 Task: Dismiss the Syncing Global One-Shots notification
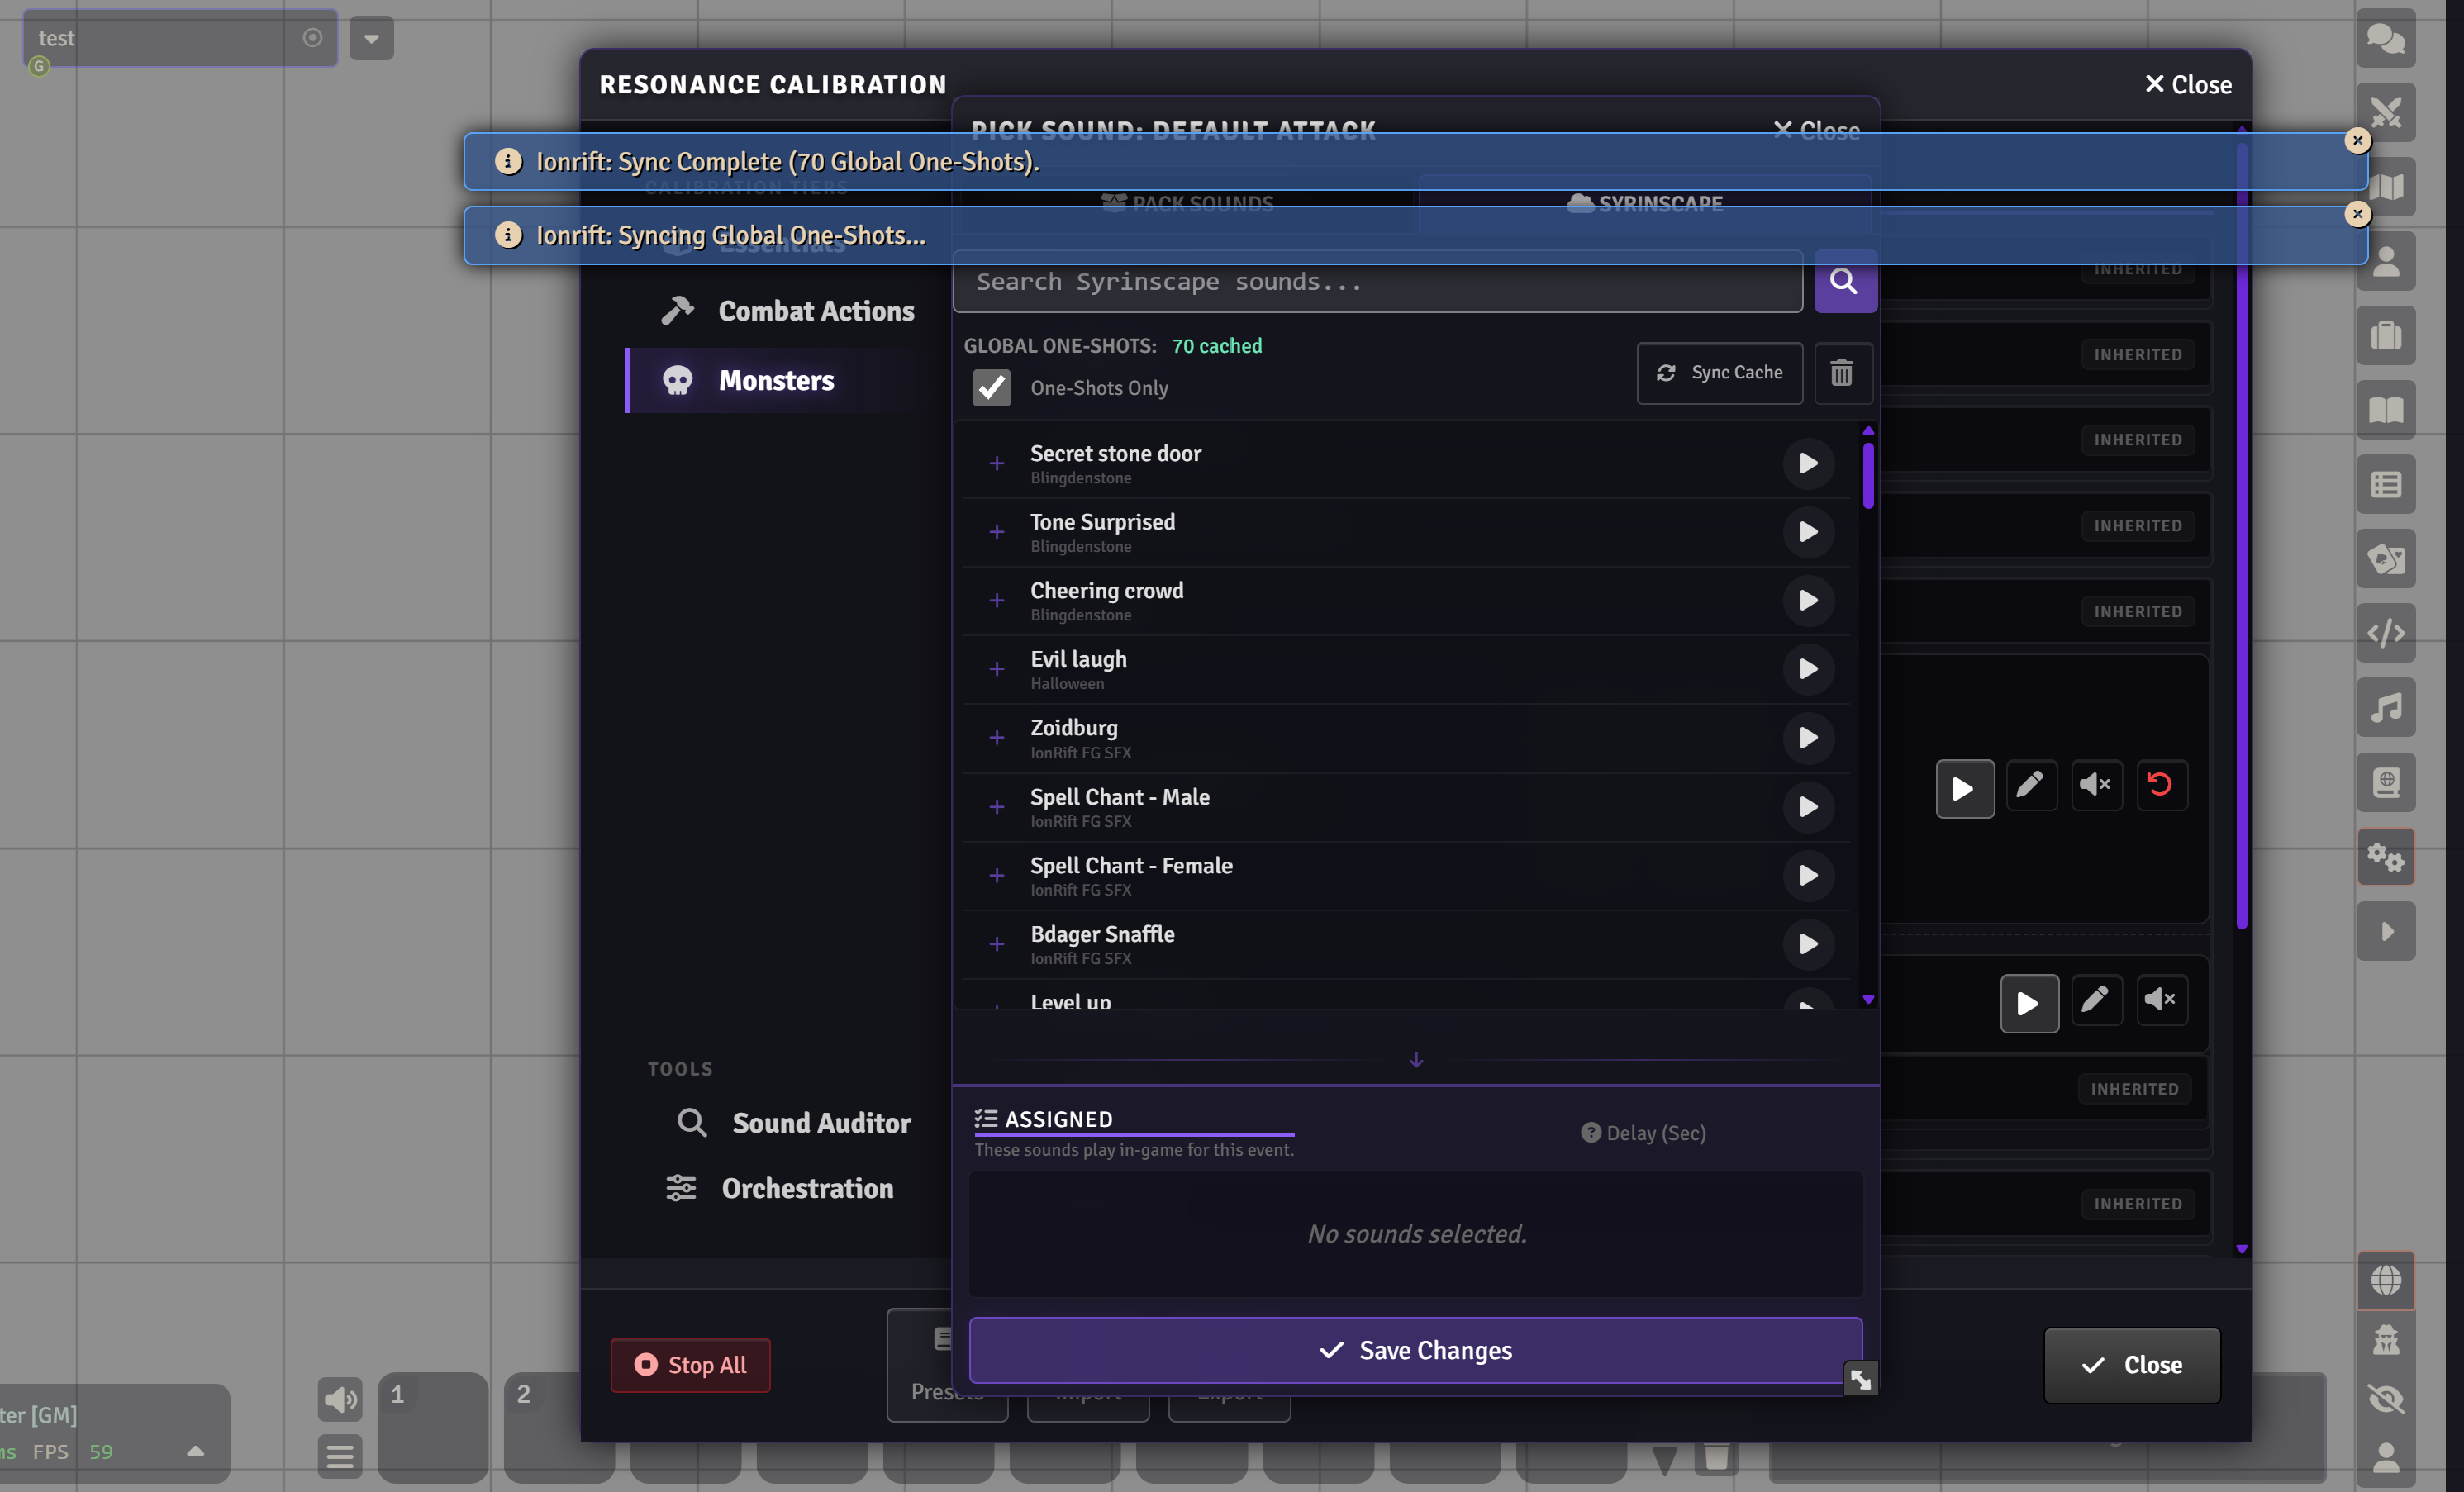pyautogui.click(x=2357, y=214)
